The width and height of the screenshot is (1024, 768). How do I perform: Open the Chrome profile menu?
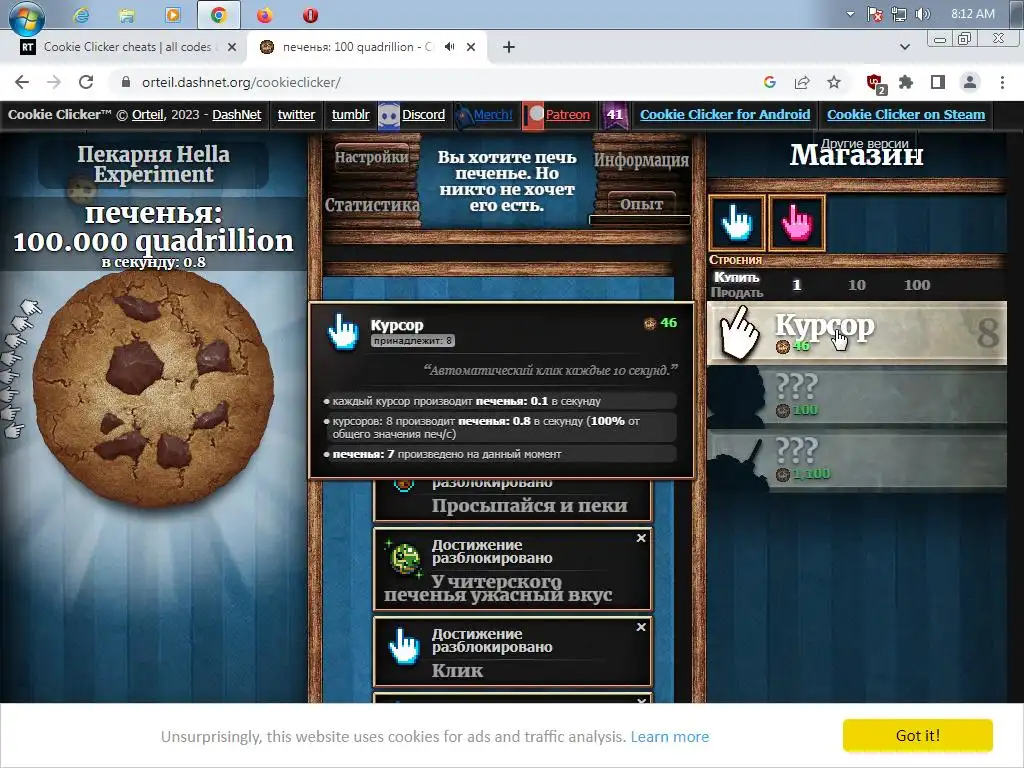(970, 82)
